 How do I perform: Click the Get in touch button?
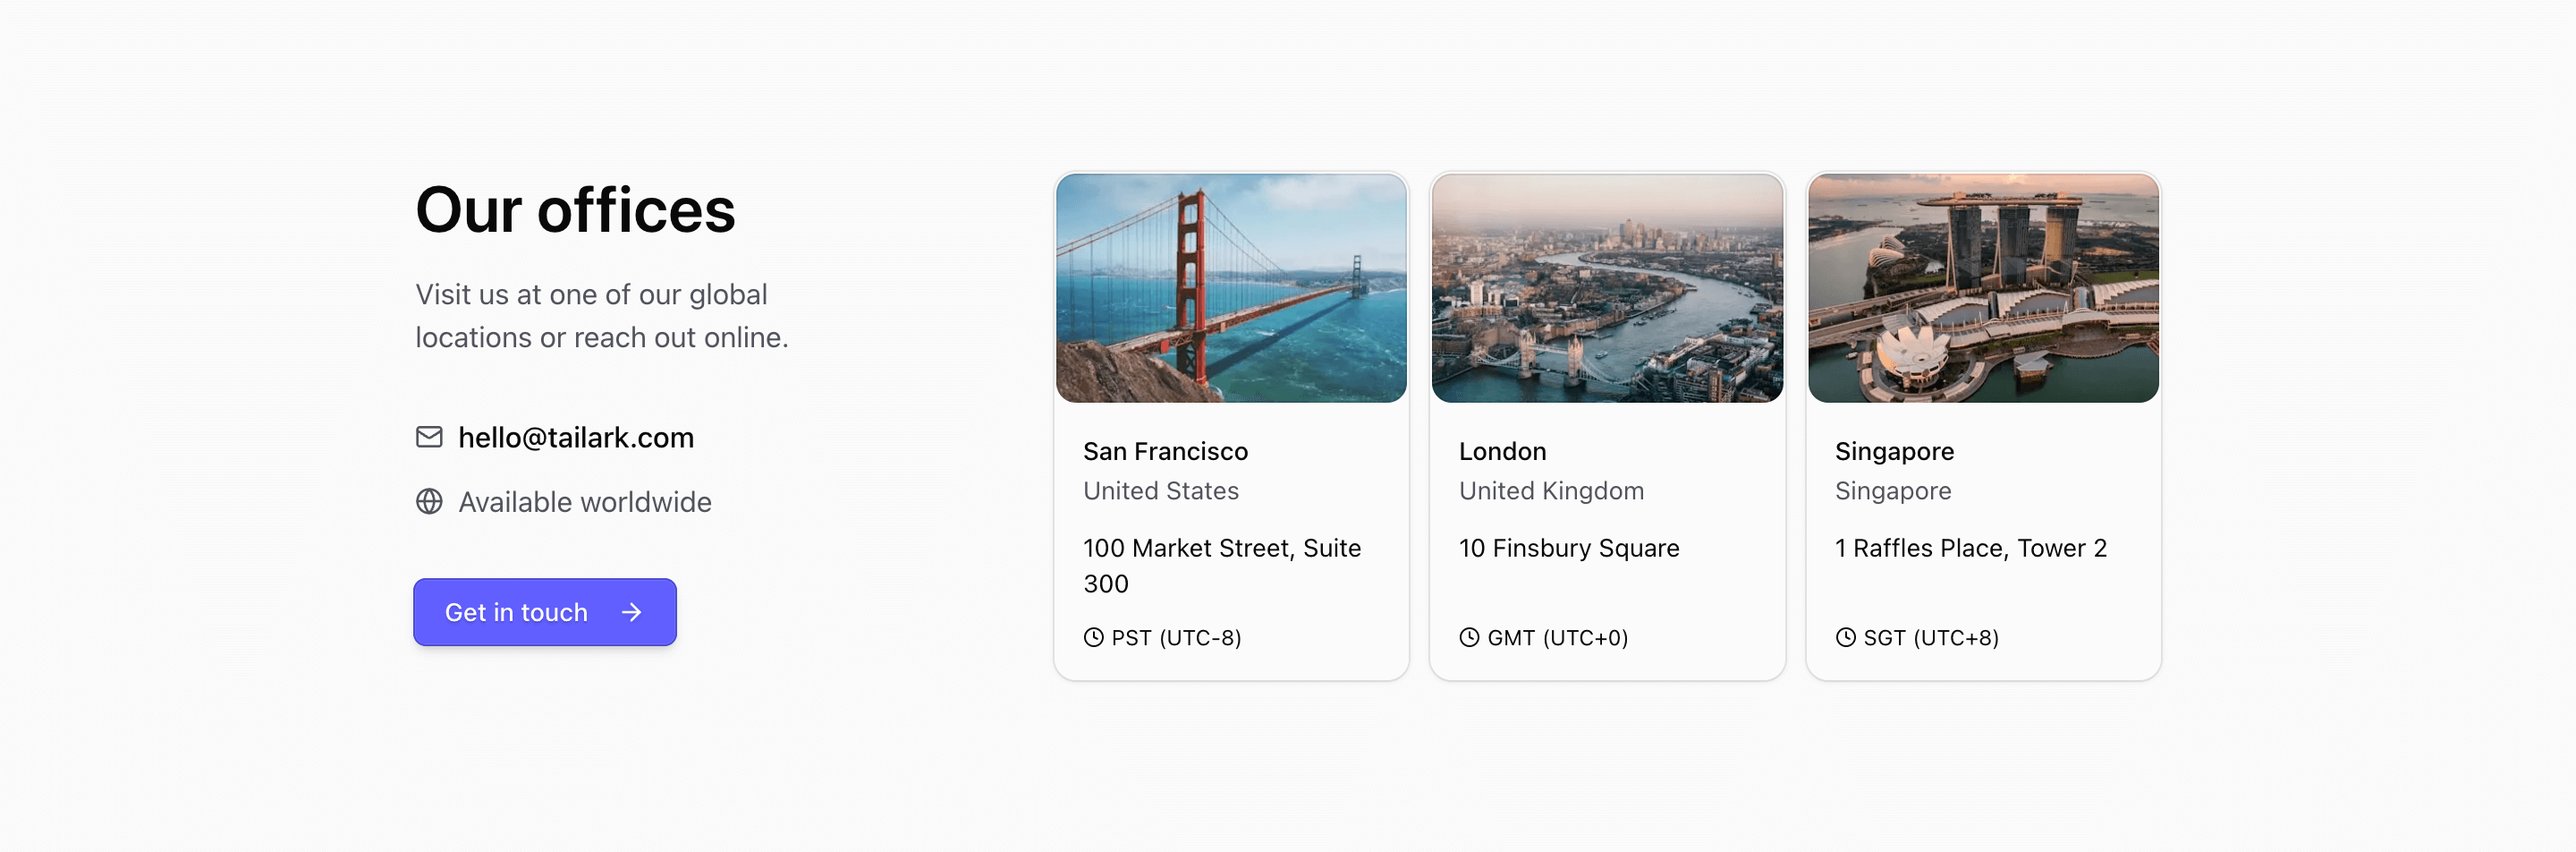coord(545,612)
